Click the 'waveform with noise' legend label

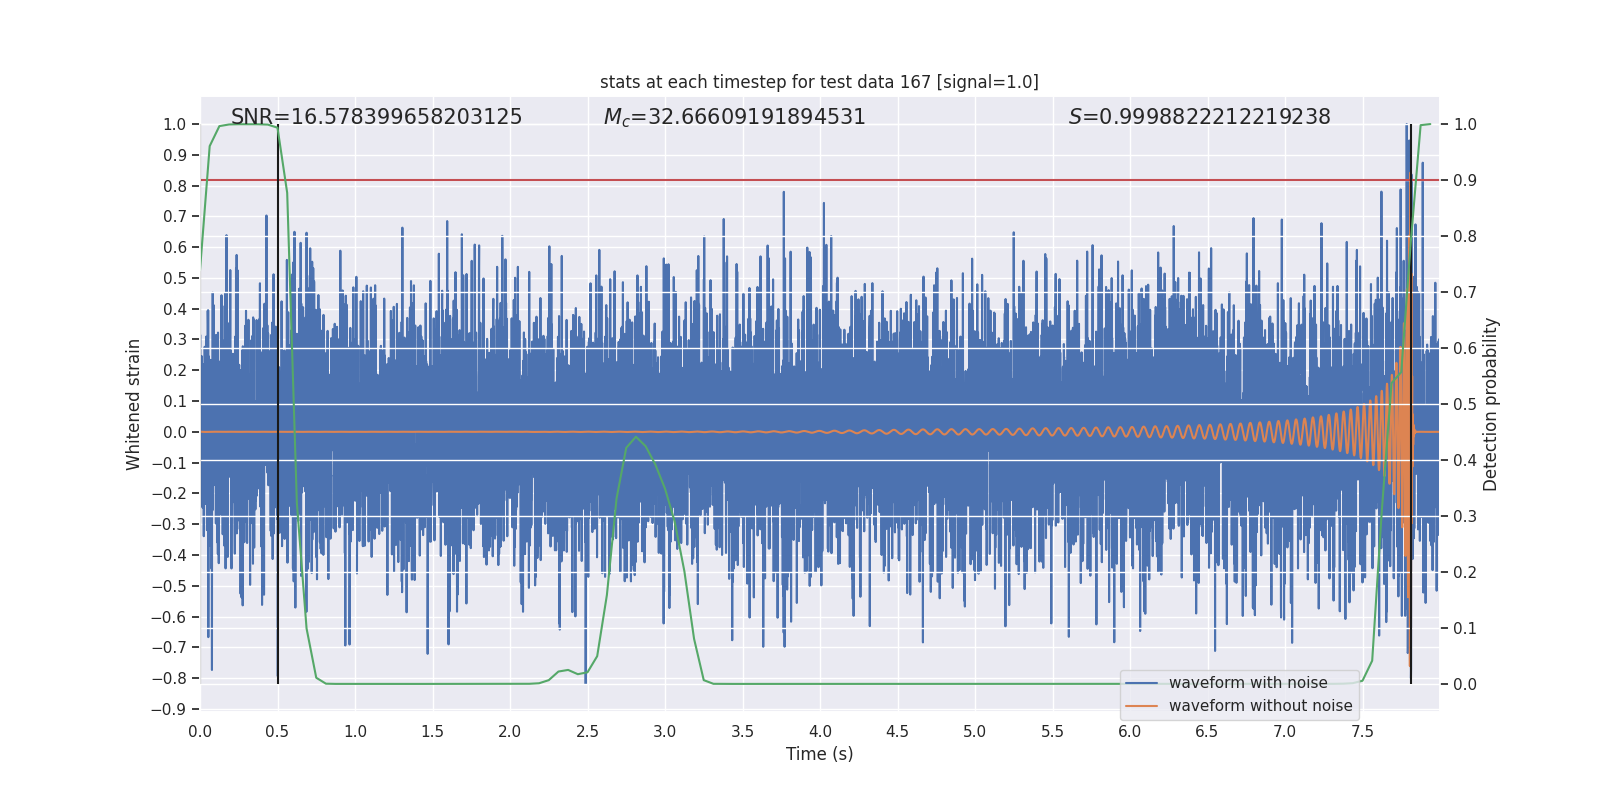click(1248, 683)
